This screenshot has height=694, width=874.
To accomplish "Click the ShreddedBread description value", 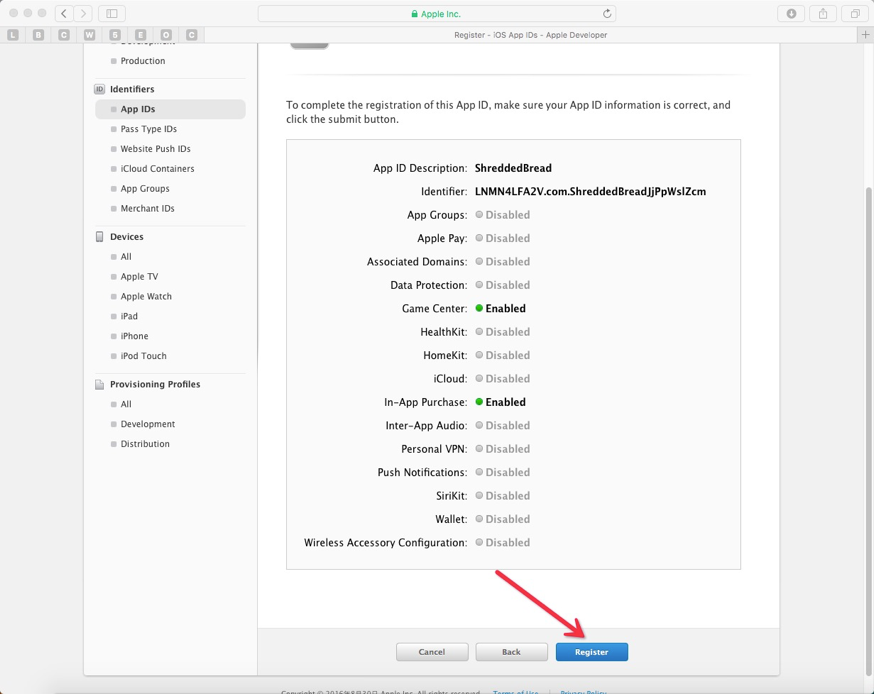I will click(x=513, y=168).
